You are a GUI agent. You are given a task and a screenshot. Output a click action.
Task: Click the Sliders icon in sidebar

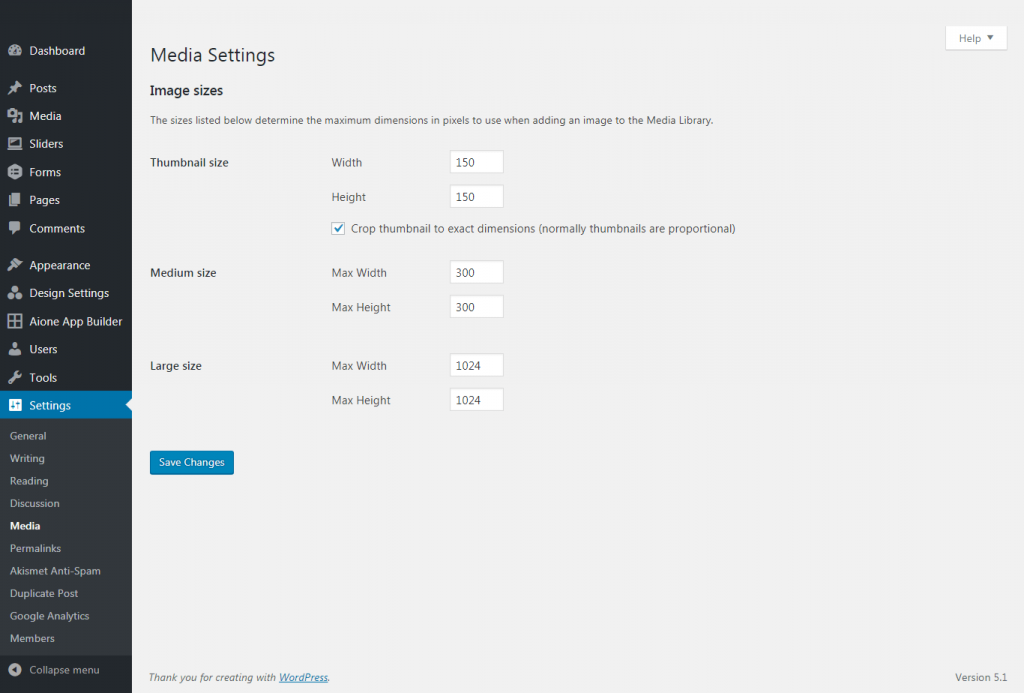tap(14, 144)
